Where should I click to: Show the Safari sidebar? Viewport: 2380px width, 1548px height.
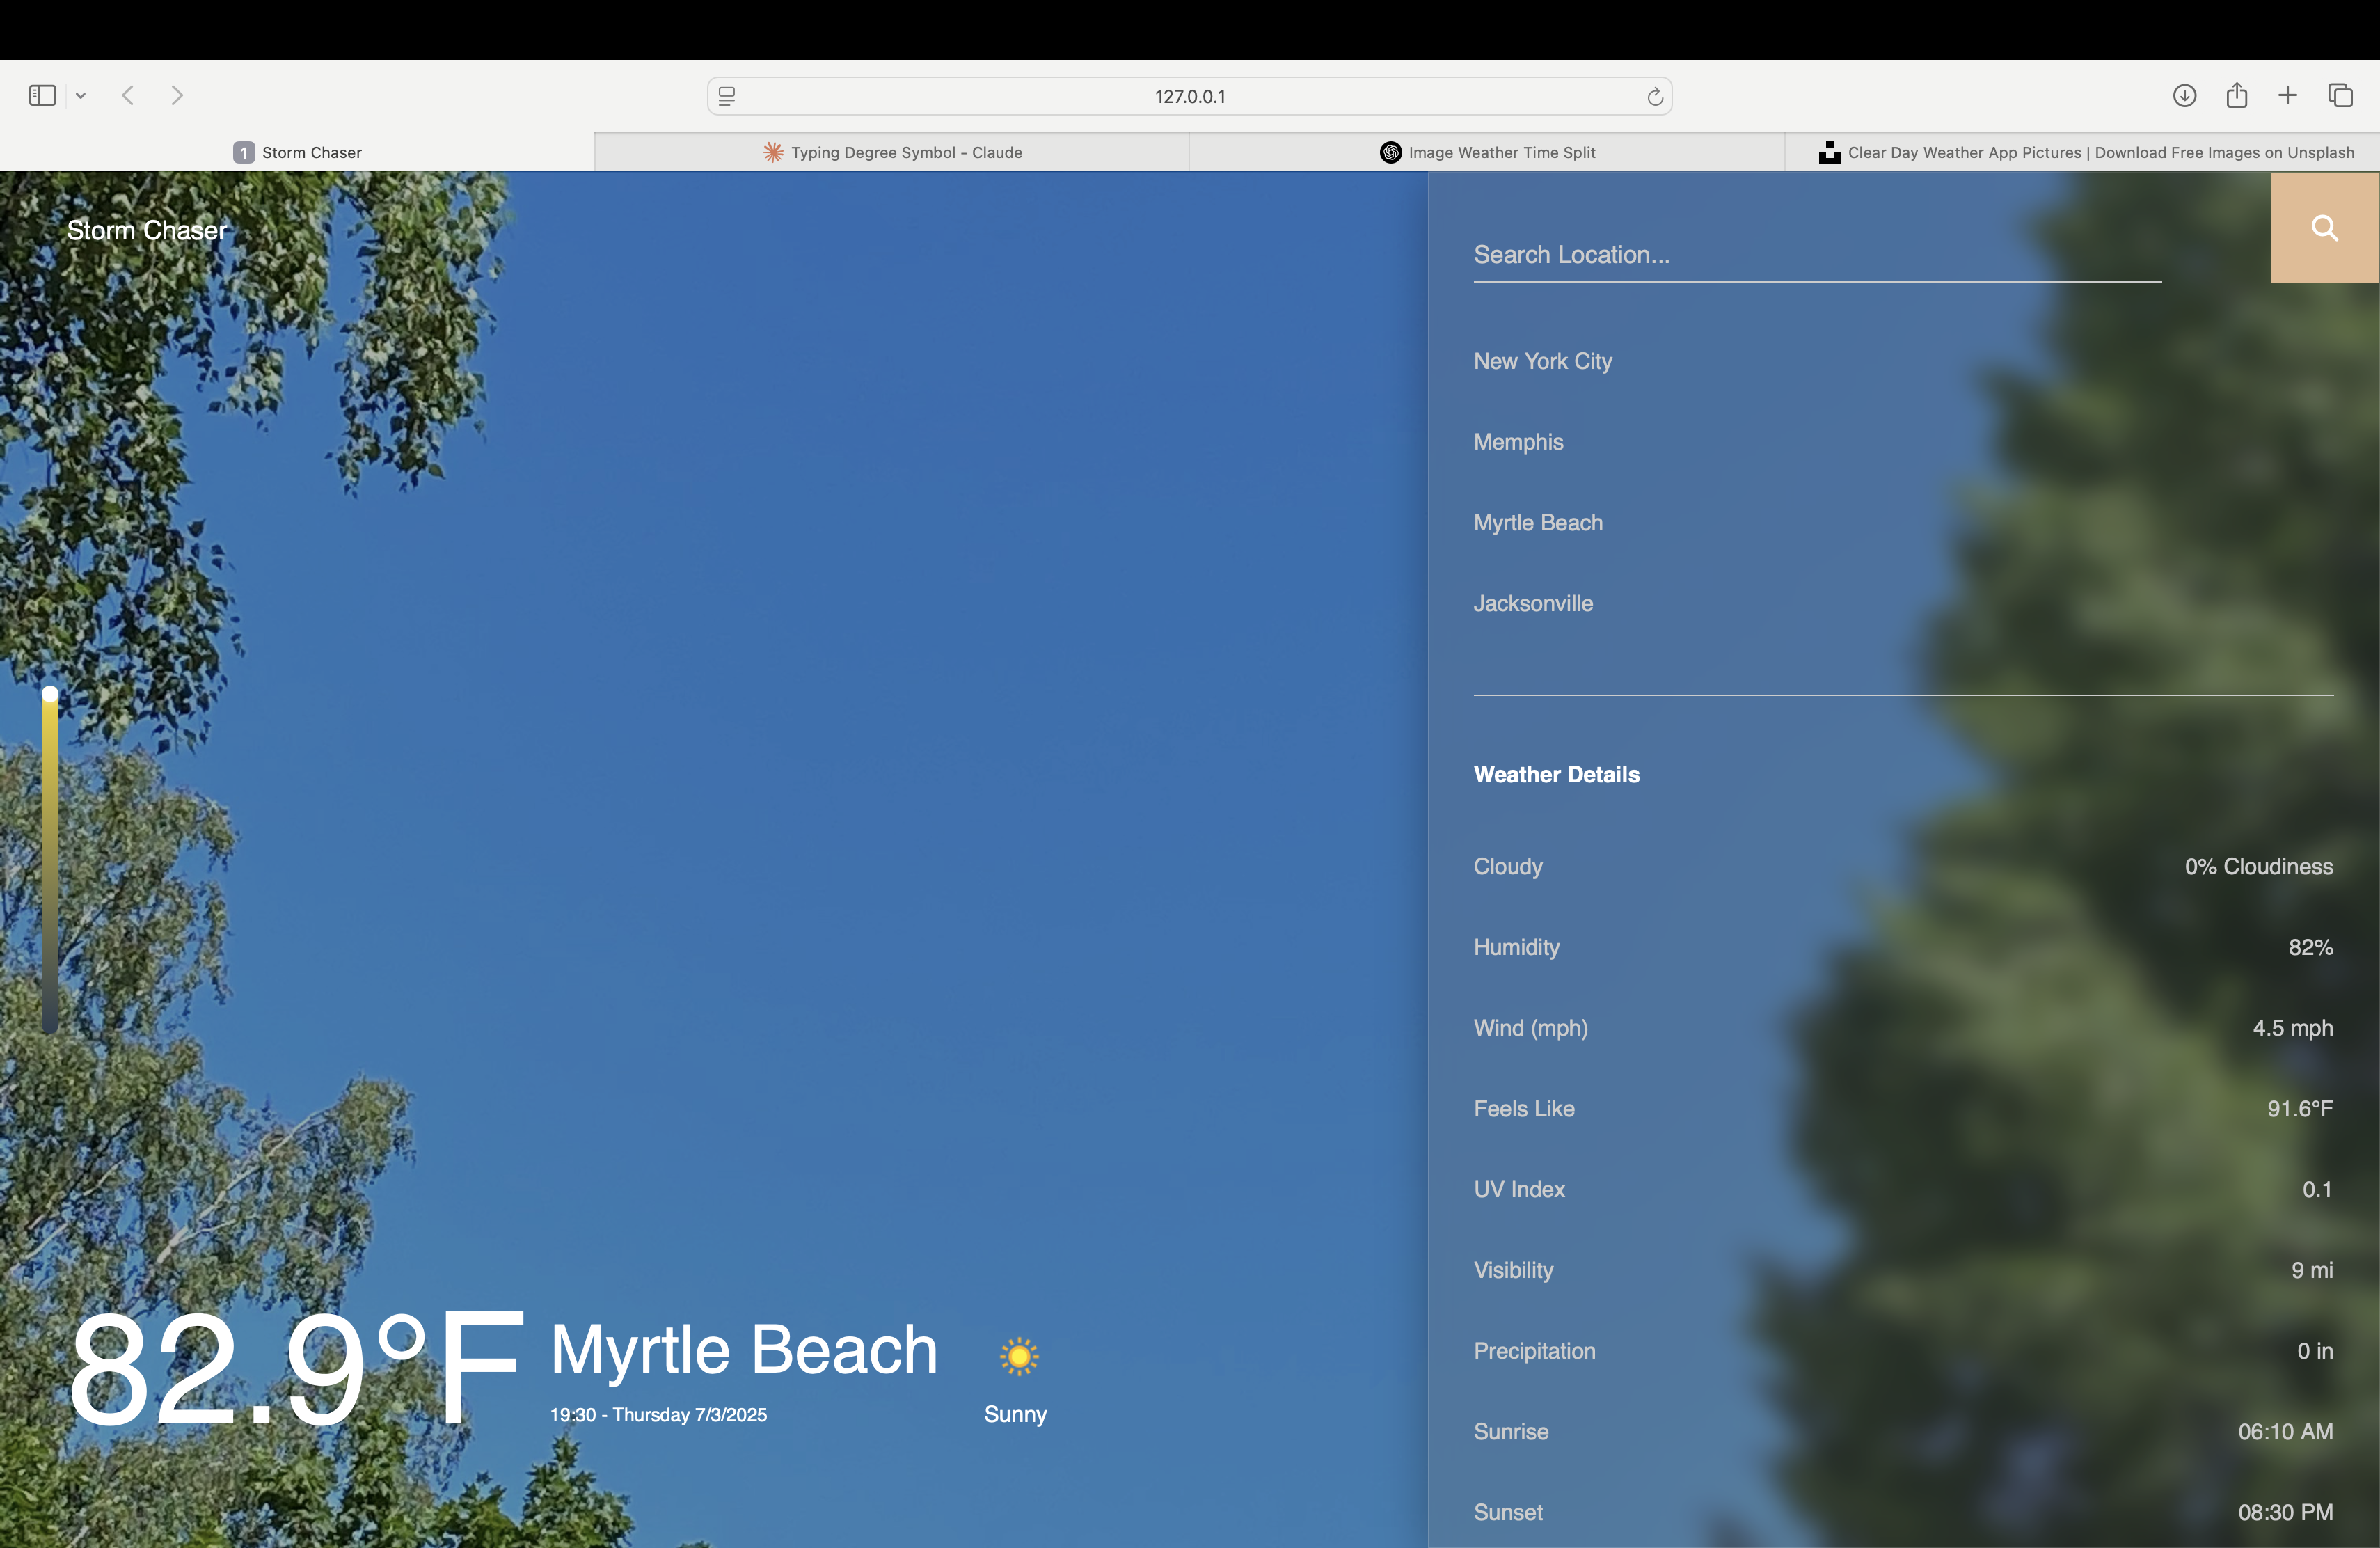[x=42, y=96]
